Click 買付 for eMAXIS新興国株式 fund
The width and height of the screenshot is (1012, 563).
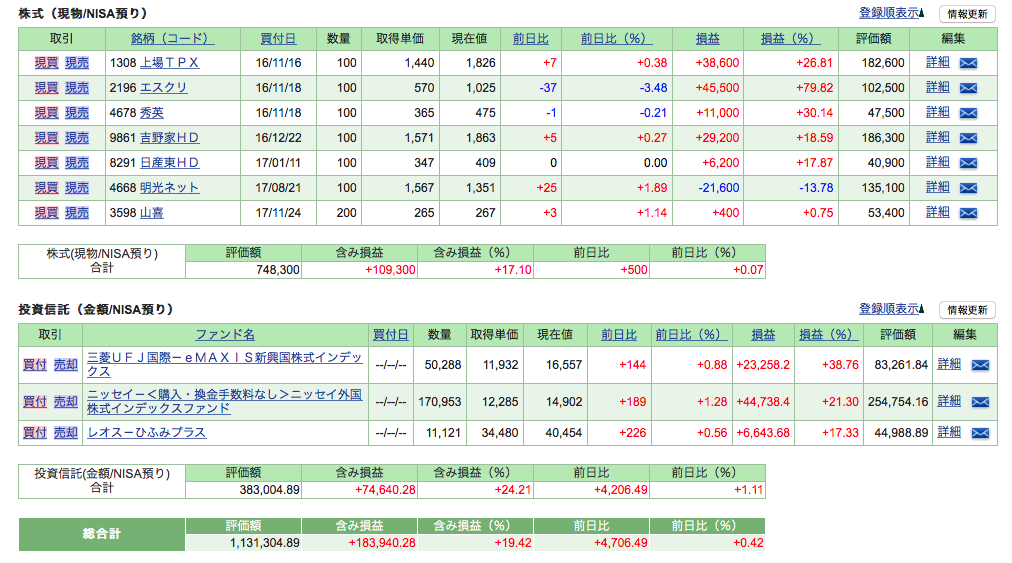coord(35,365)
